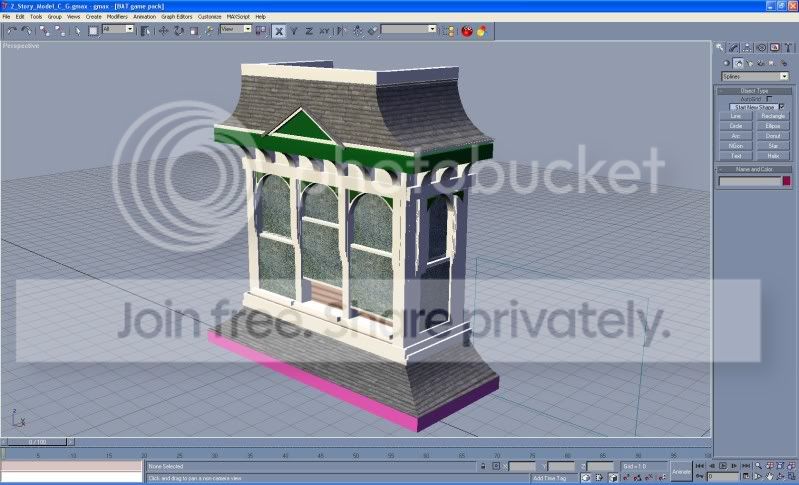
Task: Open the Material Editor red sphere icon
Action: click(x=467, y=31)
